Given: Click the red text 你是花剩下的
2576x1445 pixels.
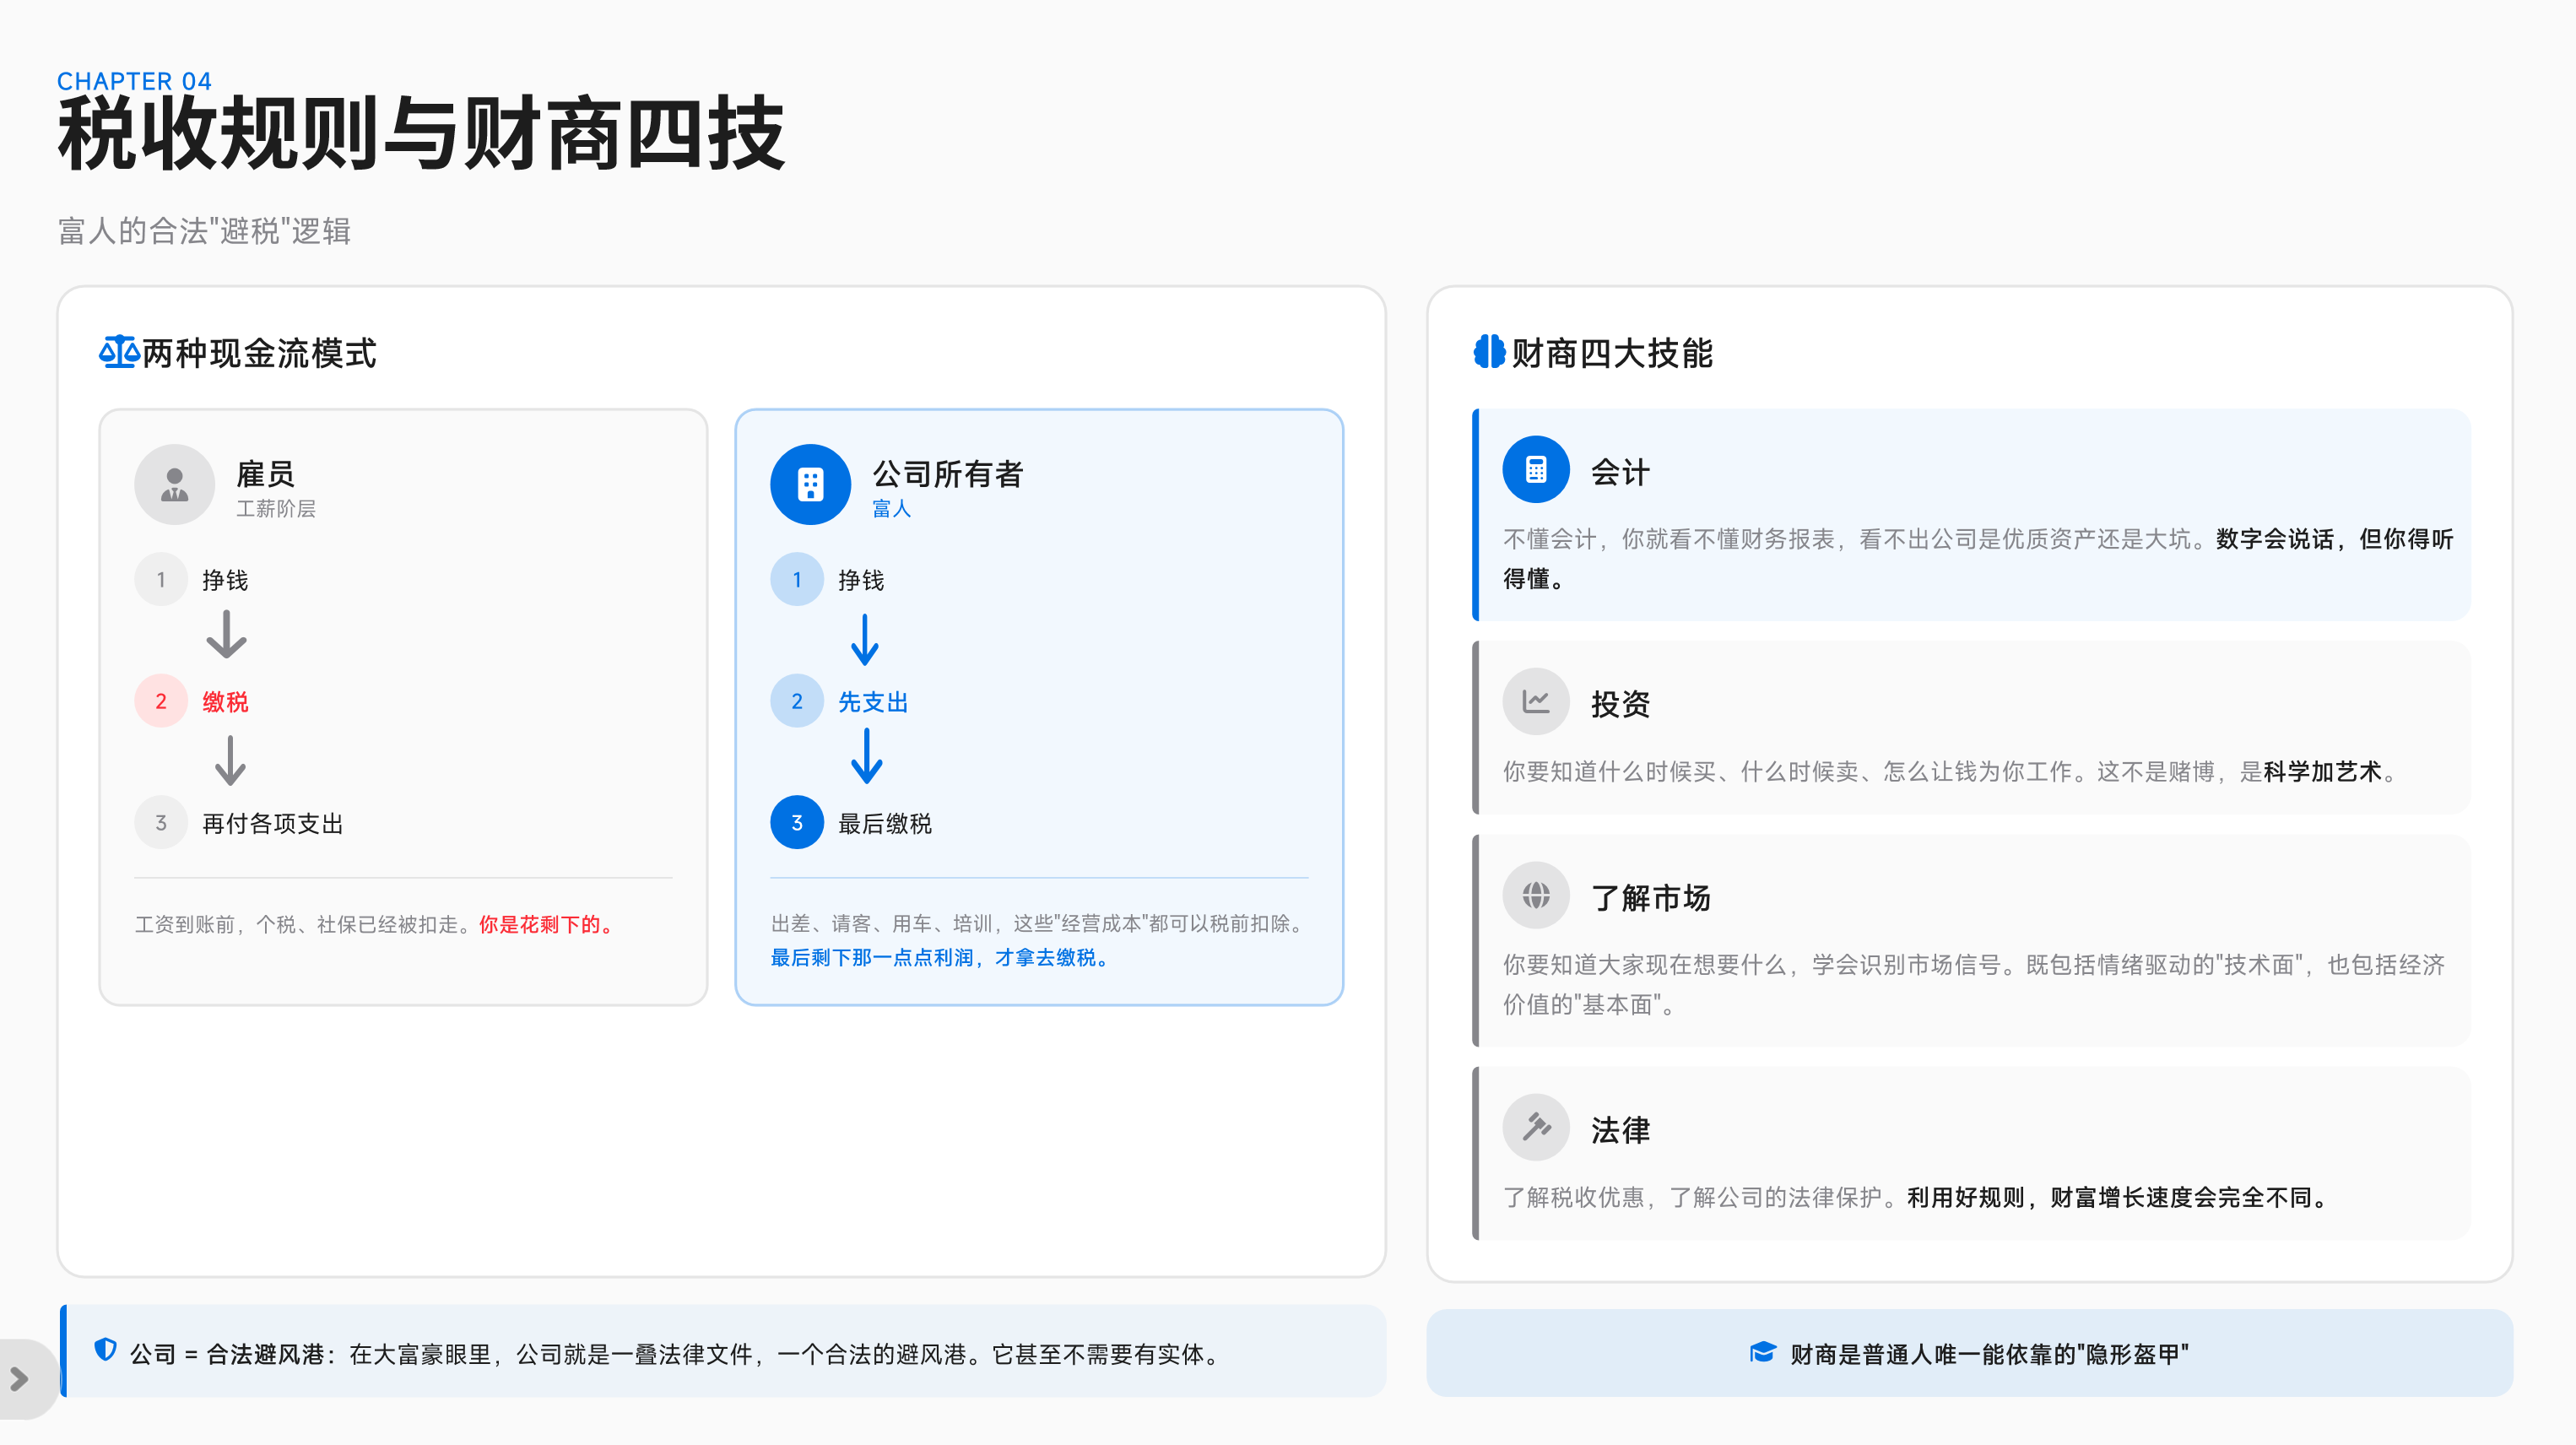Looking at the screenshot, I should pyautogui.click(x=545, y=924).
